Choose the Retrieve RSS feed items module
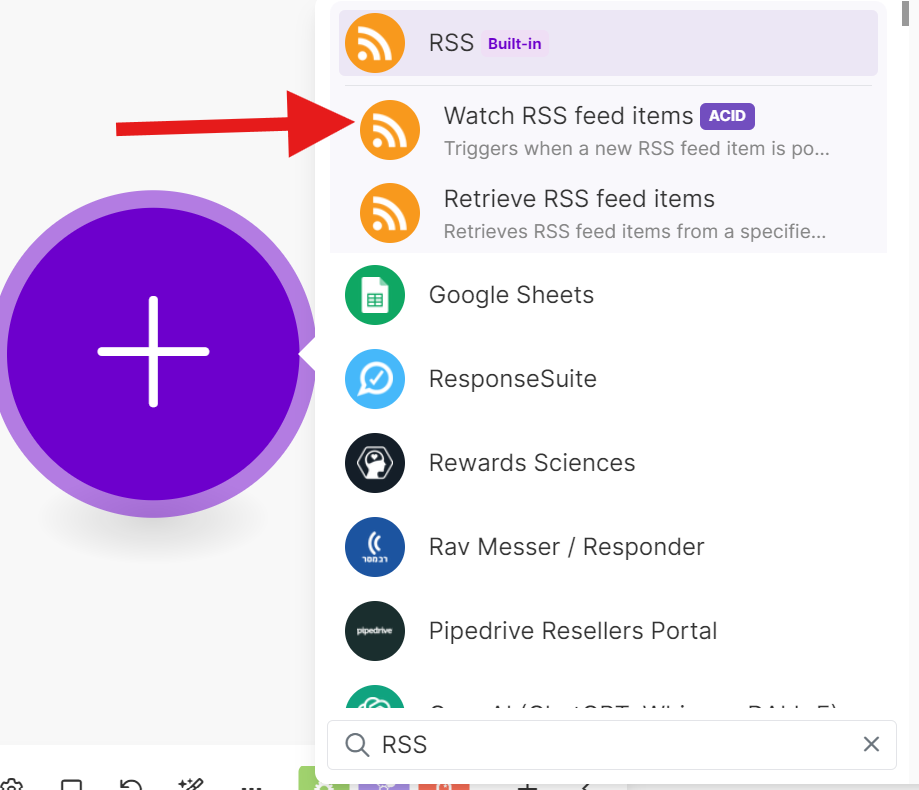Image resolution: width=919 pixels, height=790 pixels. tap(608, 213)
